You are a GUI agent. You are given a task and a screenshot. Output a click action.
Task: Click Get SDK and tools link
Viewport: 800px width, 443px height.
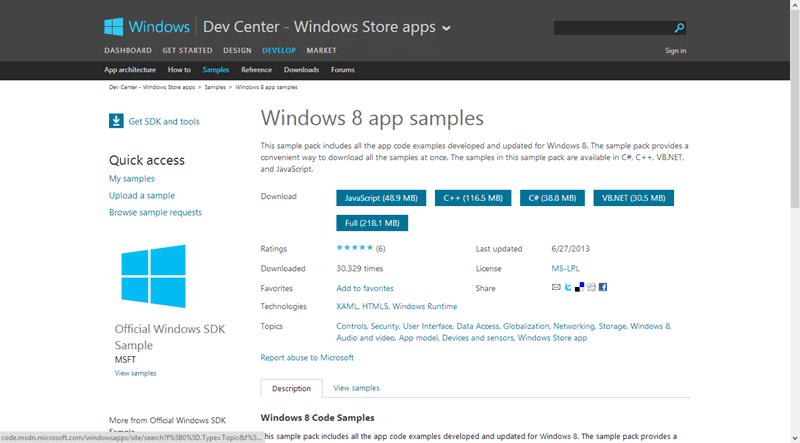[164, 121]
